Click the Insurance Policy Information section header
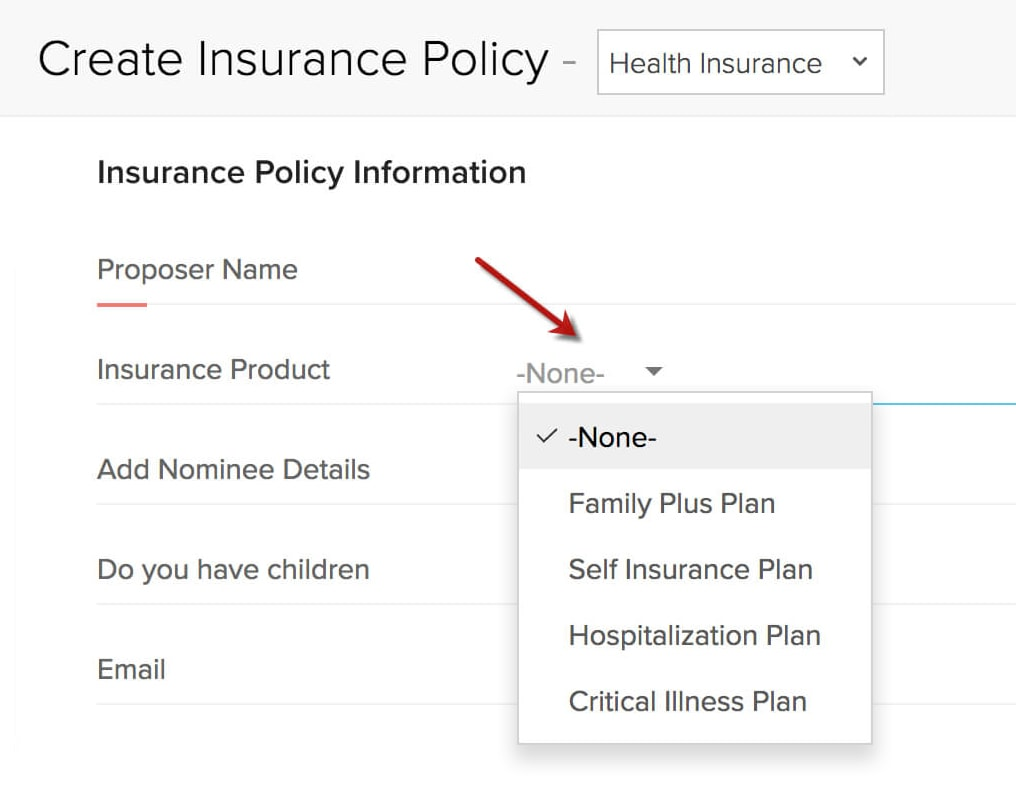1016x805 pixels. click(x=311, y=172)
